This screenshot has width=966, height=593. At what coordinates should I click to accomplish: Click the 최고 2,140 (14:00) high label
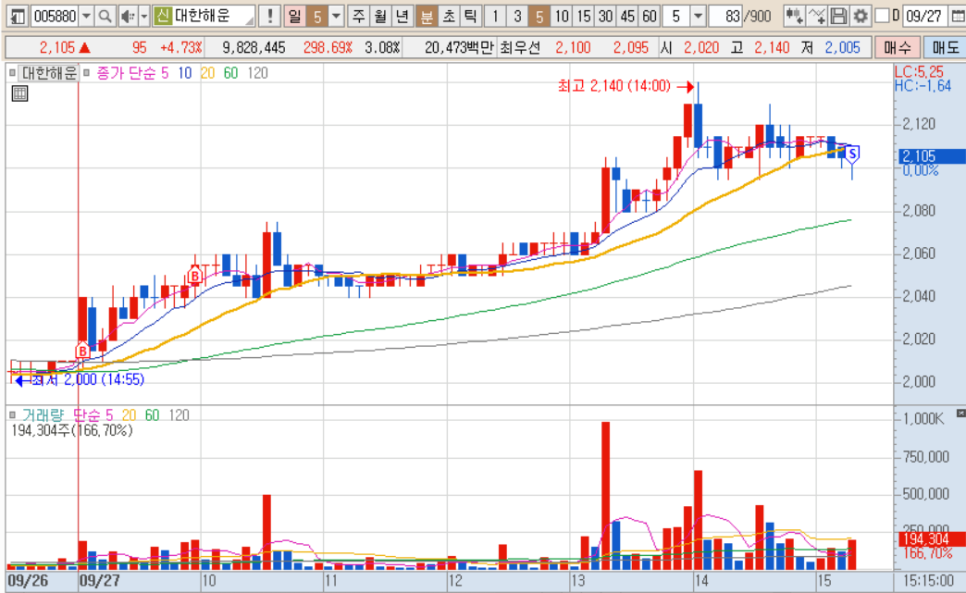click(x=614, y=86)
